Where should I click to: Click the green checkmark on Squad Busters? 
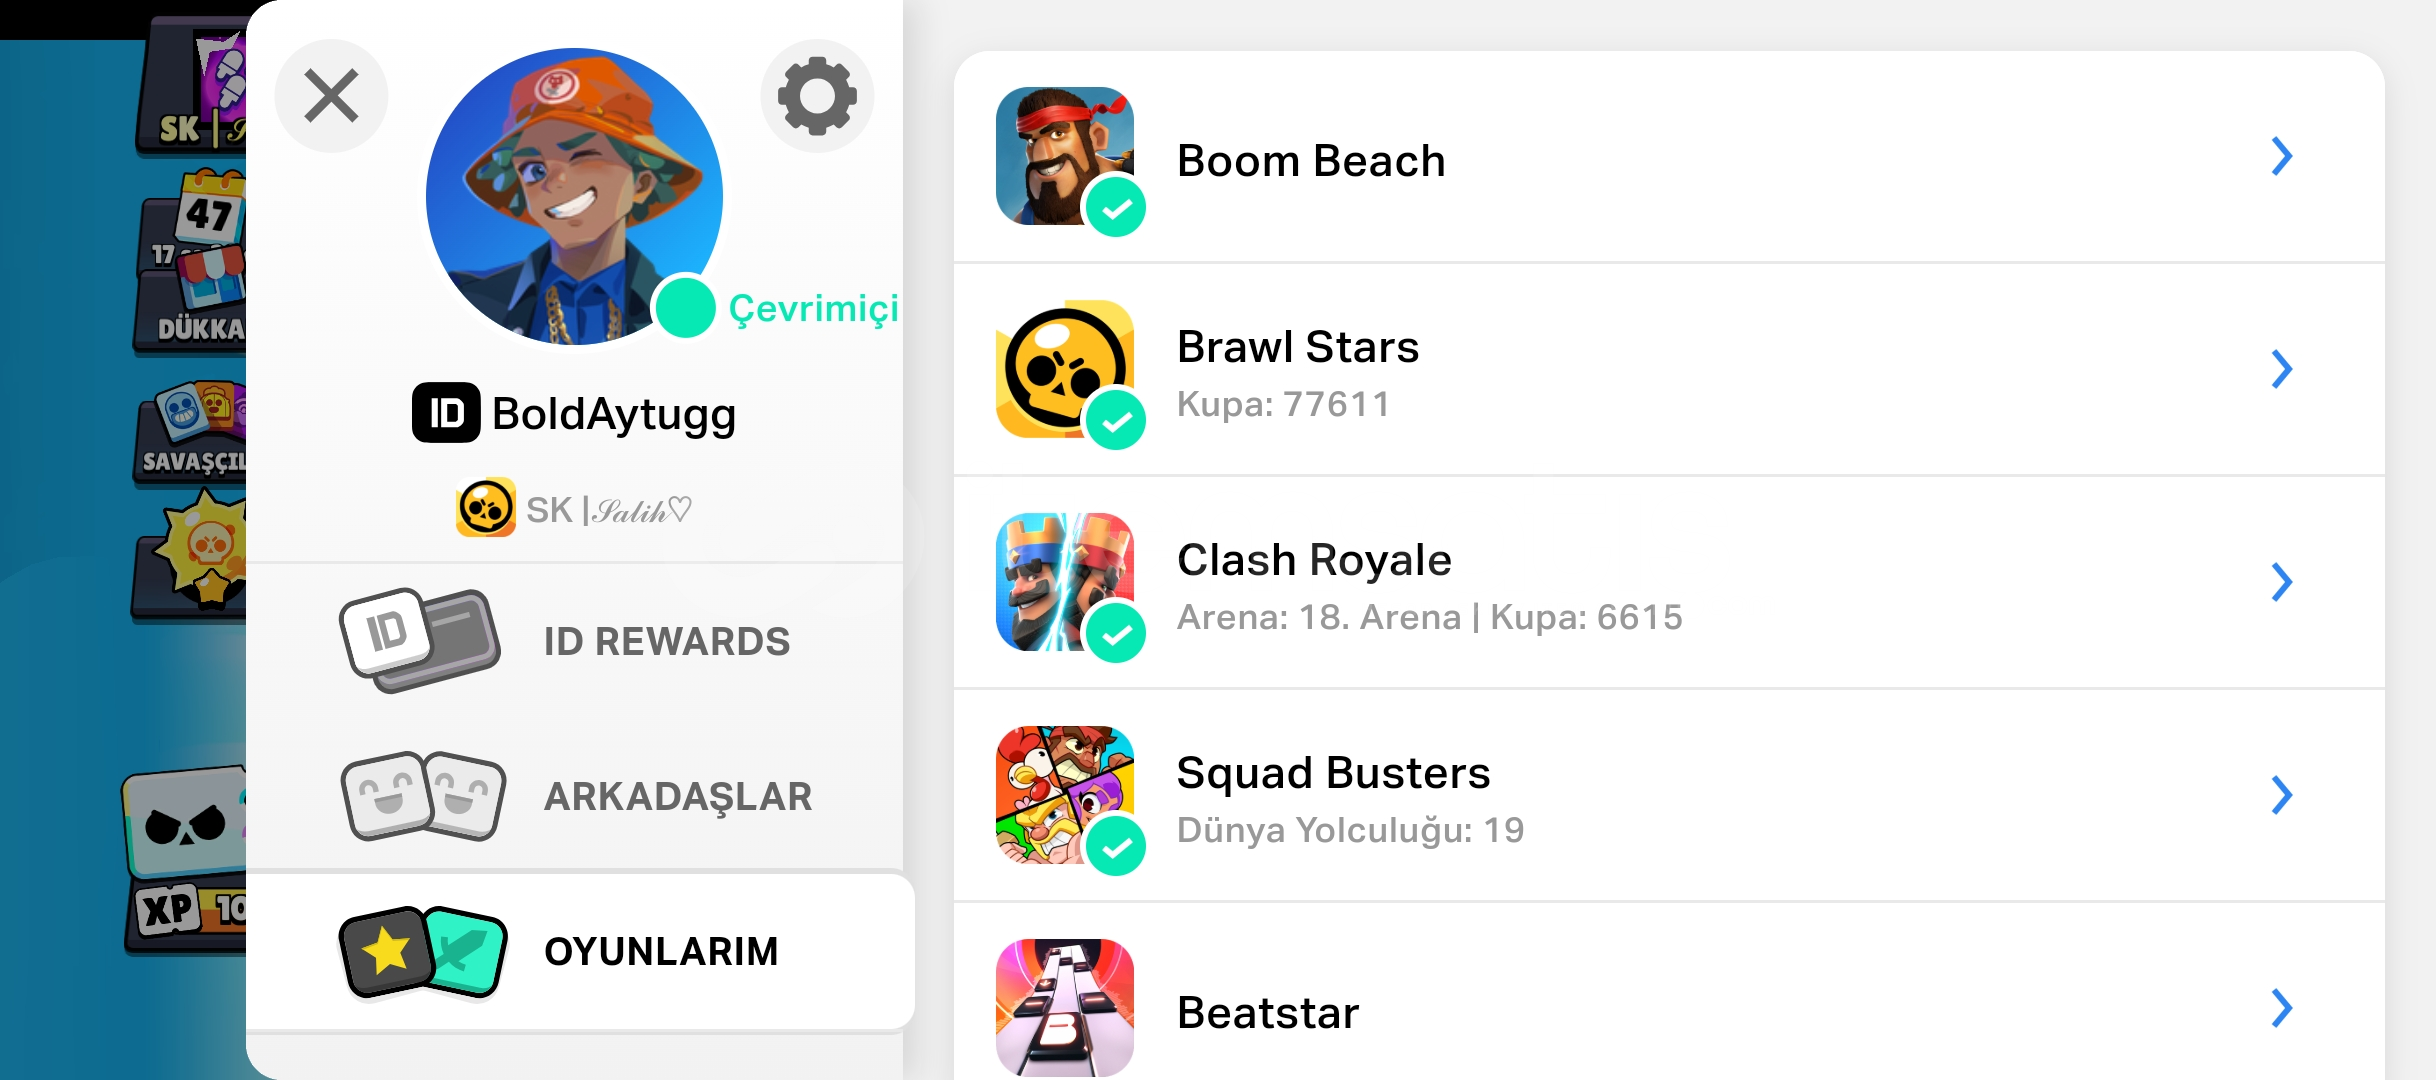(1116, 847)
